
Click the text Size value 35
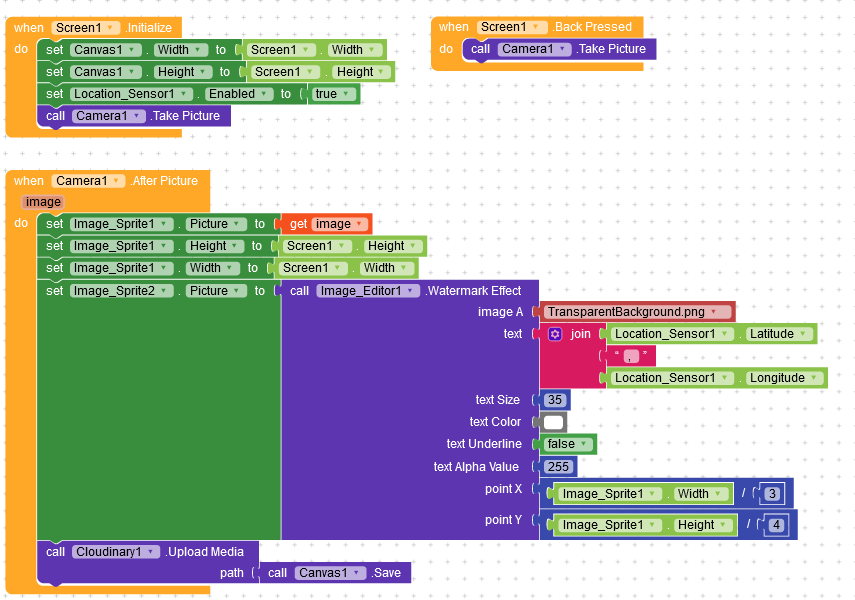tap(555, 400)
